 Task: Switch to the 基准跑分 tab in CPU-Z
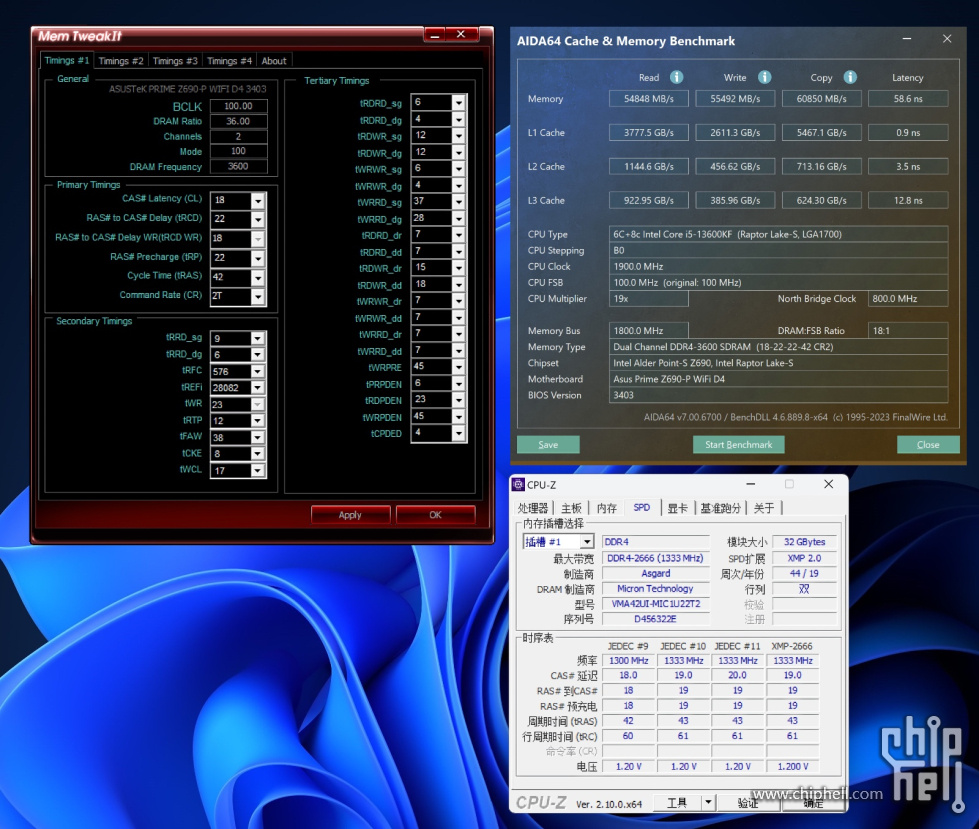(721, 508)
